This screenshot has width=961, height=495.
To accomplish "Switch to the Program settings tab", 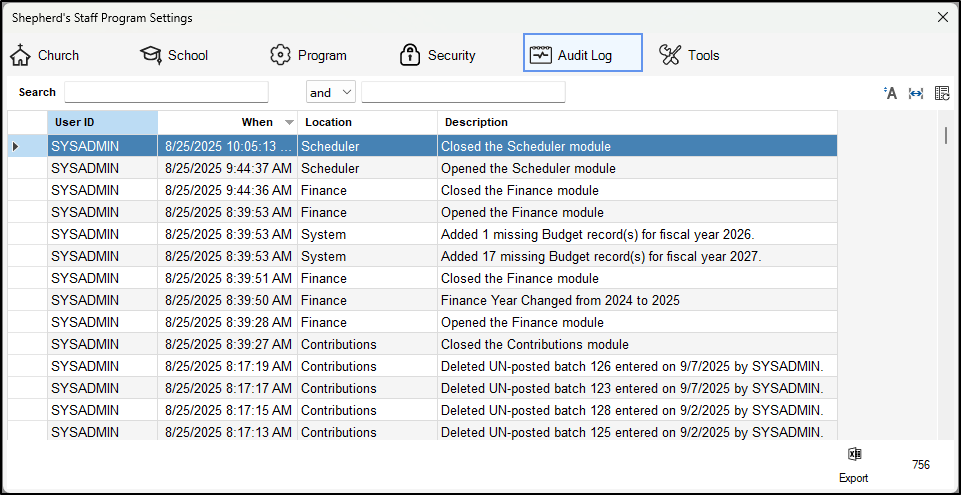I will pos(308,55).
